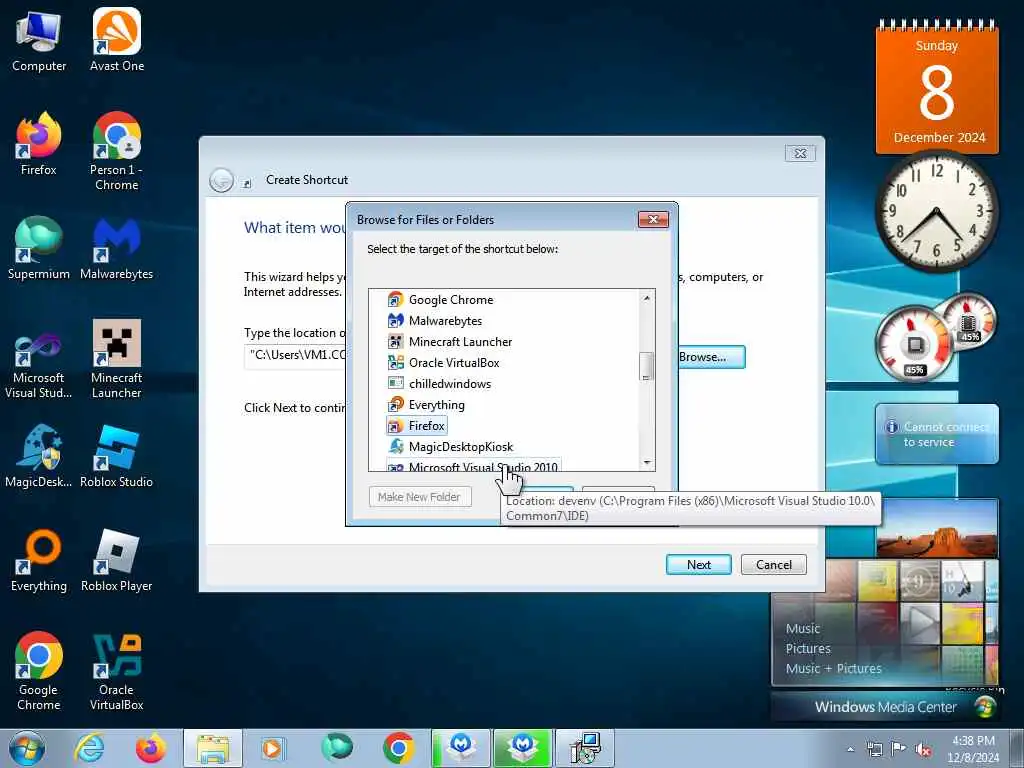Choose MagicDesktopKiosk in the browse list
This screenshot has width=1024, height=768.
coord(460,447)
